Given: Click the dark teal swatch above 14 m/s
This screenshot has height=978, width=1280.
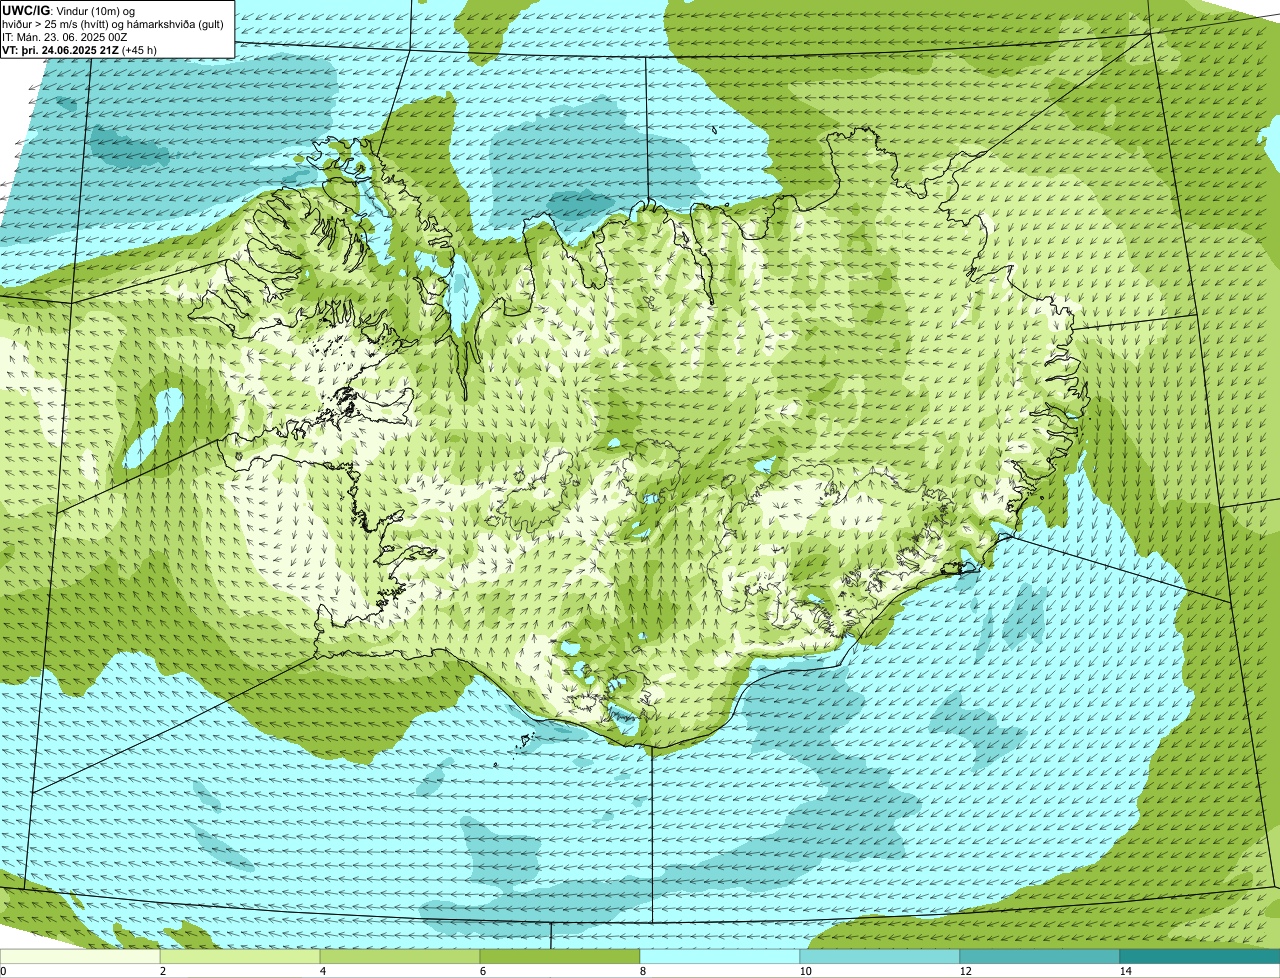Looking at the screenshot, I should [x=1200, y=956].
